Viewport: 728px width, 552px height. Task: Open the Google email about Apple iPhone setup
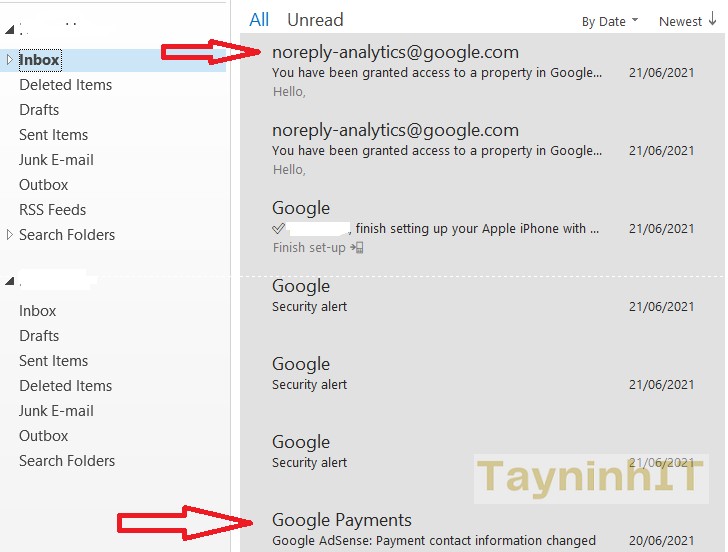[x=435, y=228]
